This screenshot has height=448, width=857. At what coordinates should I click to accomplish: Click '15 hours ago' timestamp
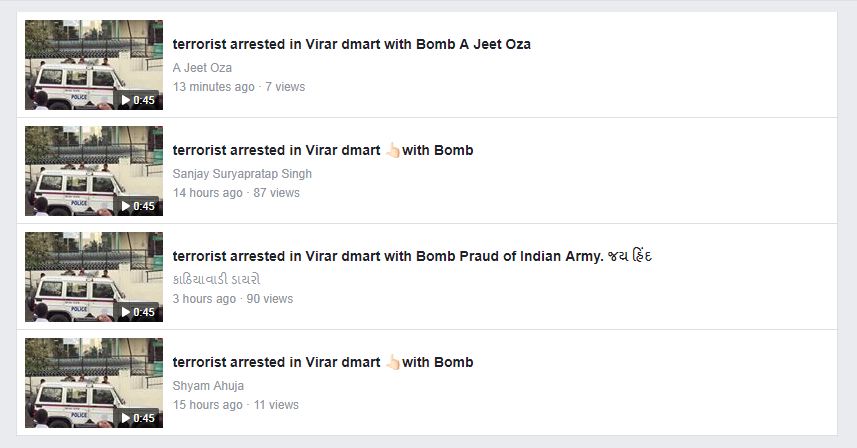coord(208,405)
